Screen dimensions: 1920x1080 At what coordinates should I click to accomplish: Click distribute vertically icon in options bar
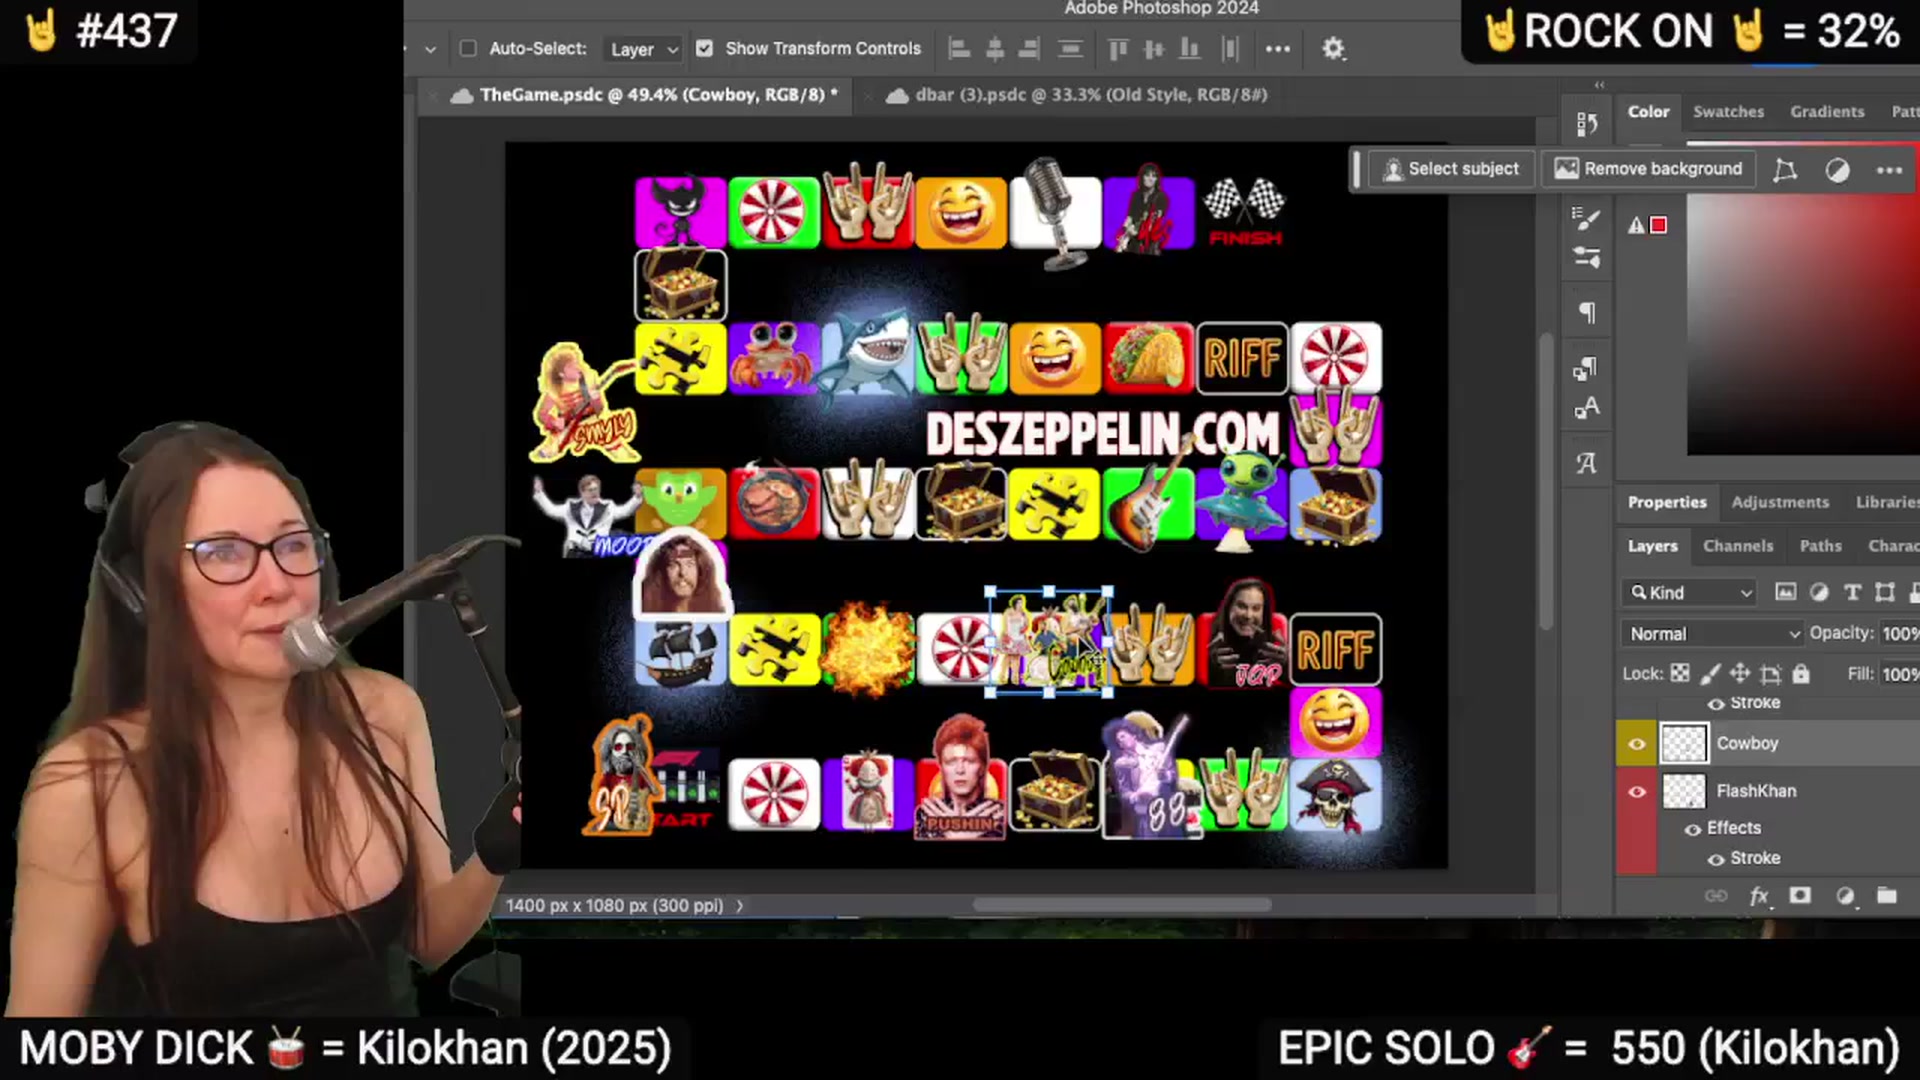[x=1070, y=48]
